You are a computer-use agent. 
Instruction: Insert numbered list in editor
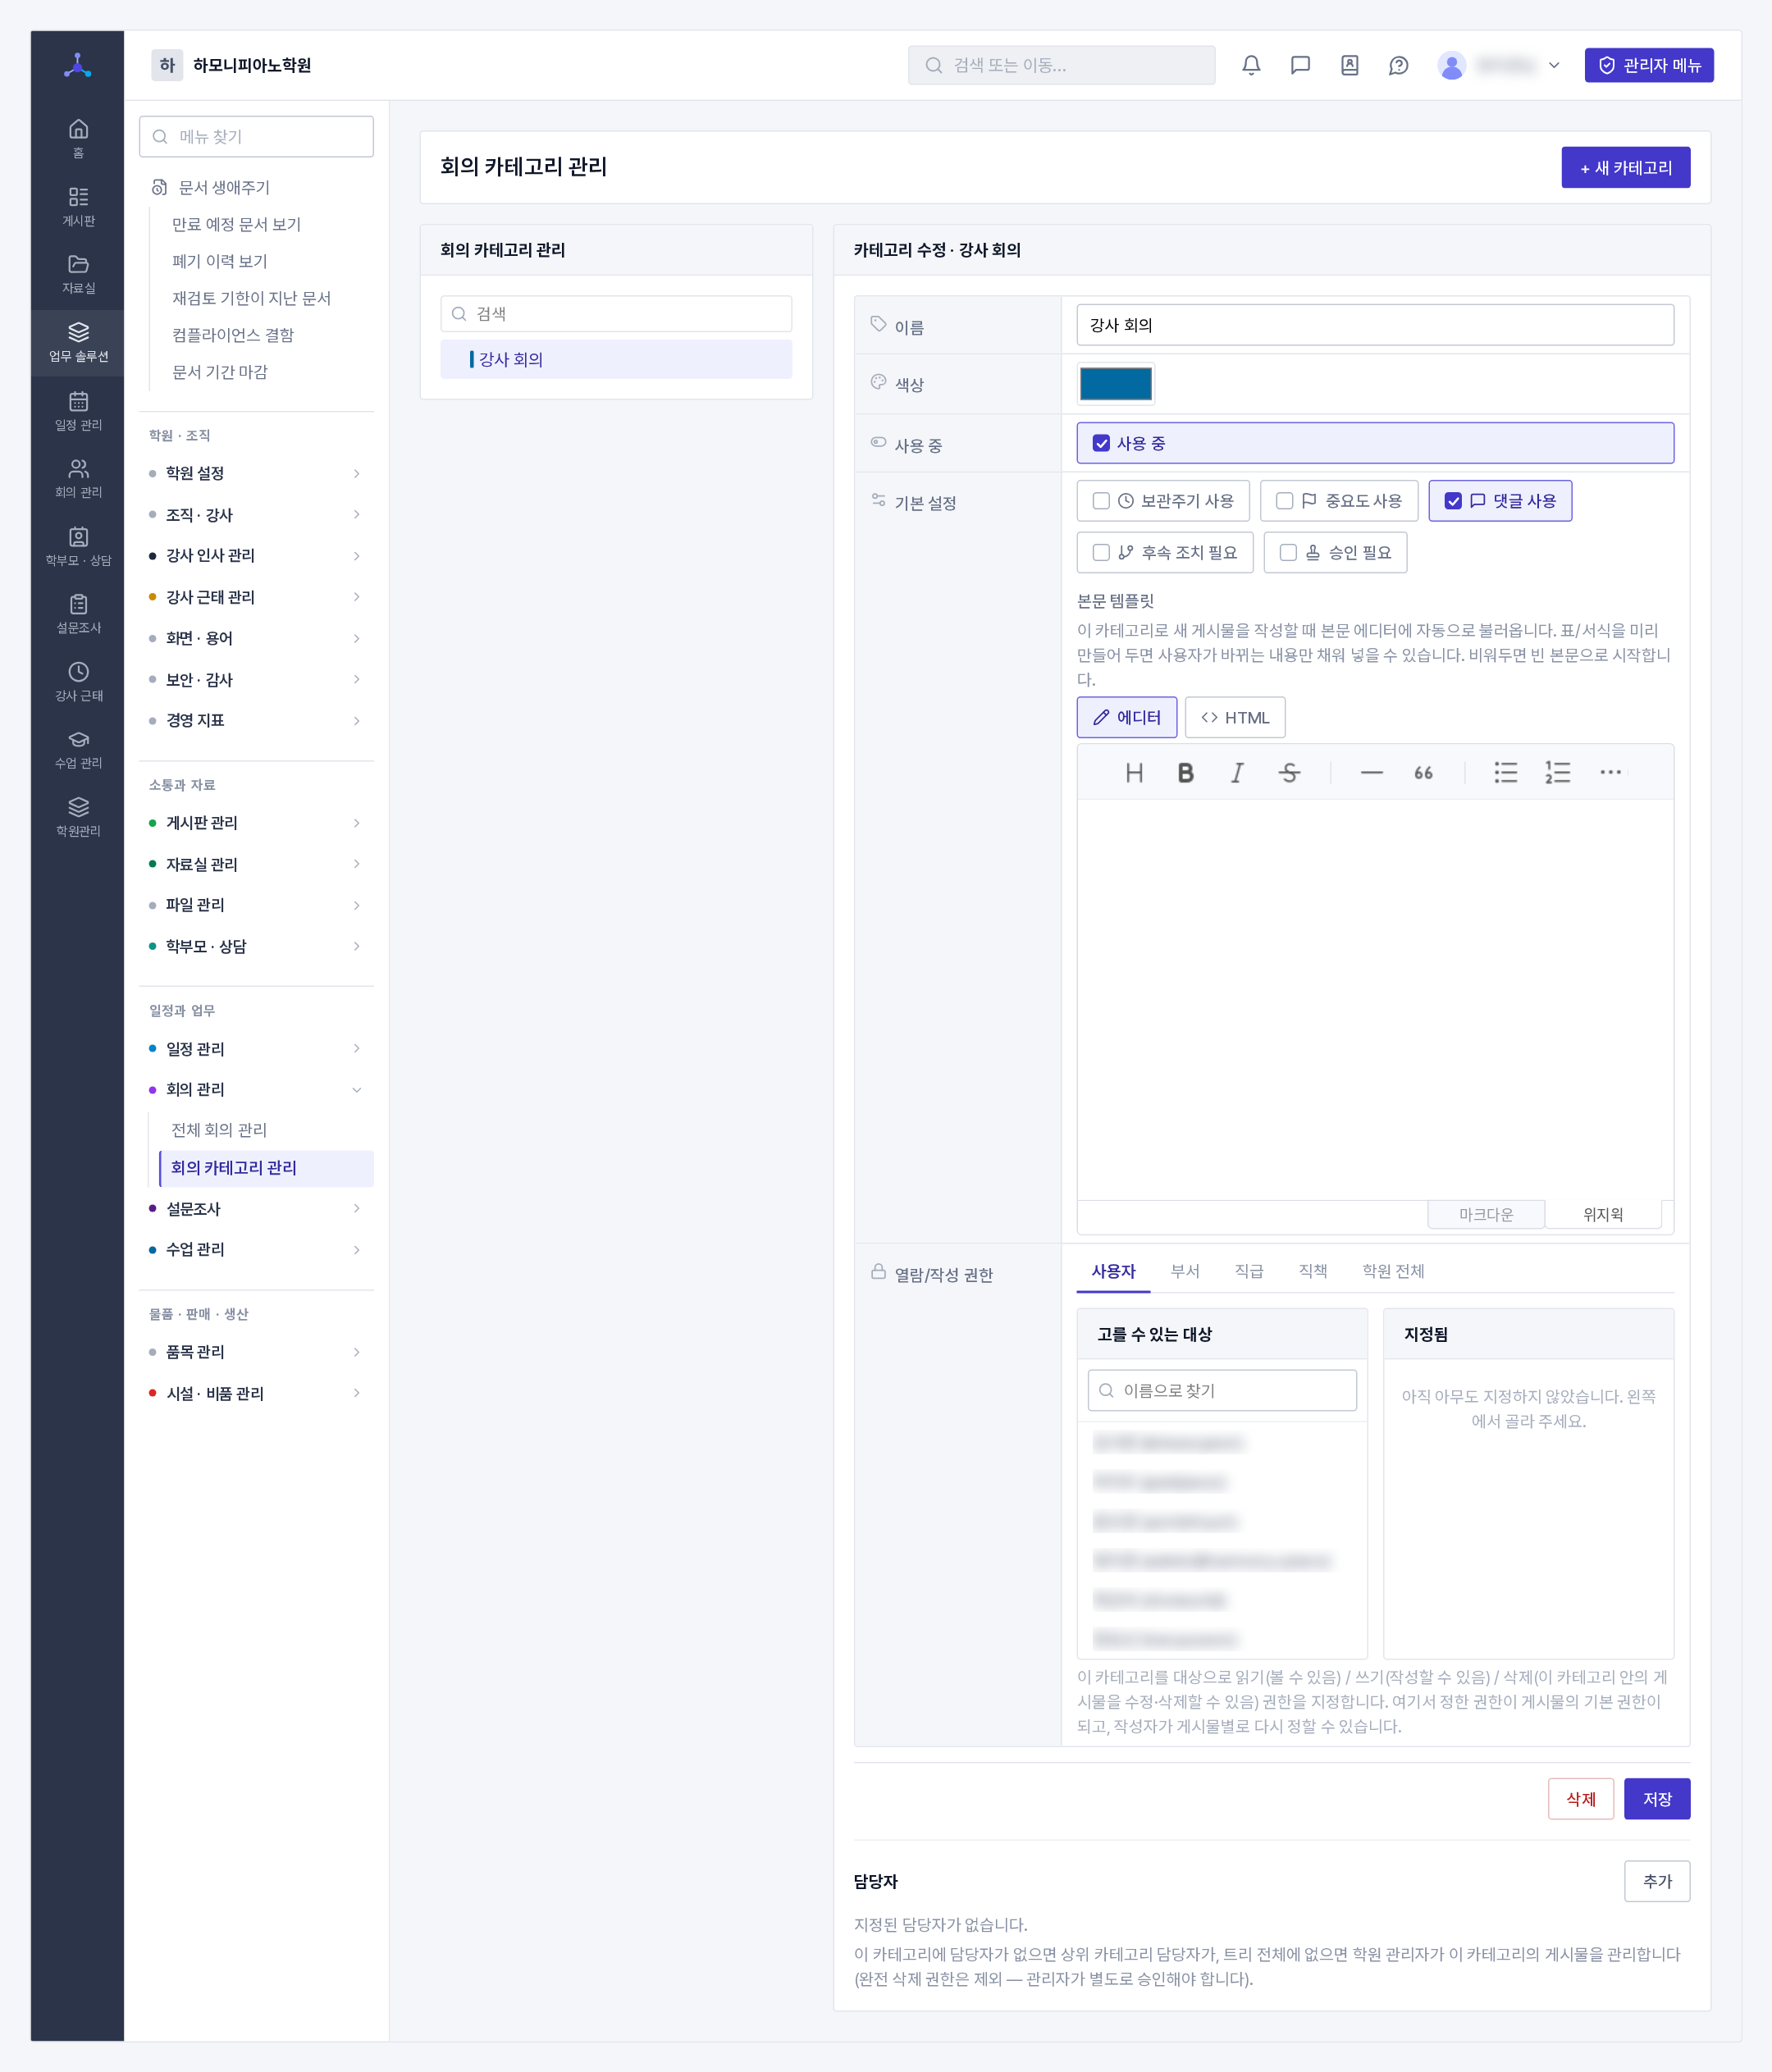coord(1558,773)
